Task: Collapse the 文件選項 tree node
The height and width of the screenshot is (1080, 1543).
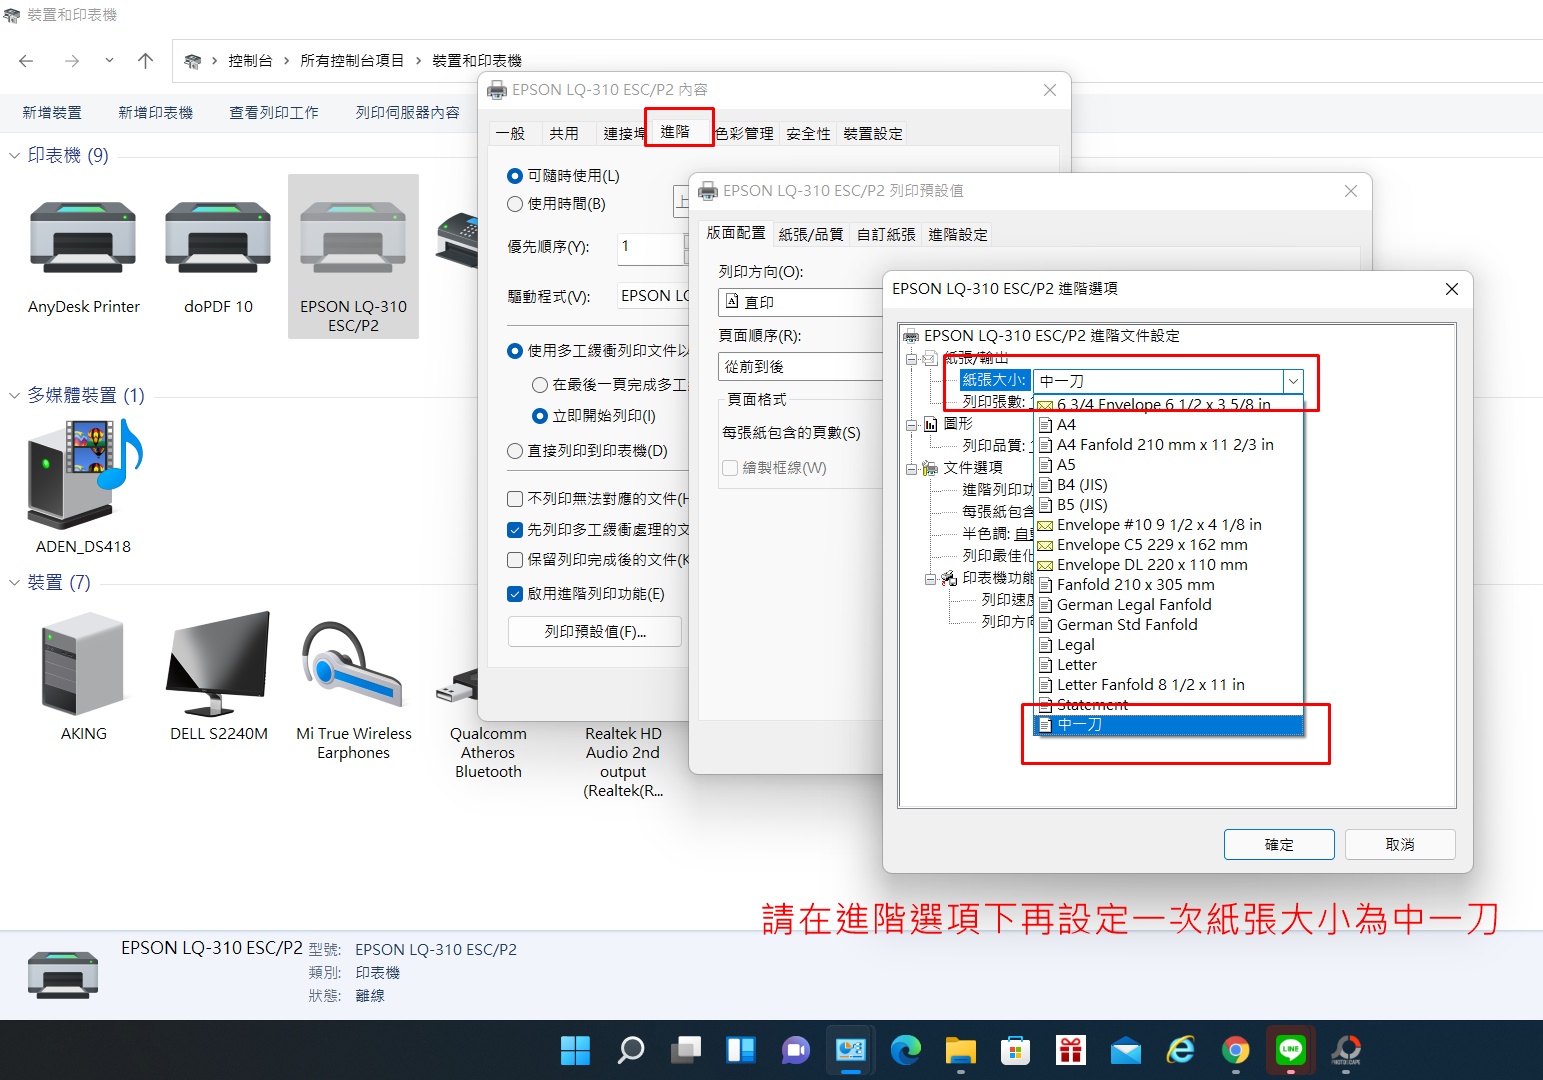Action: tap(912, 468)
